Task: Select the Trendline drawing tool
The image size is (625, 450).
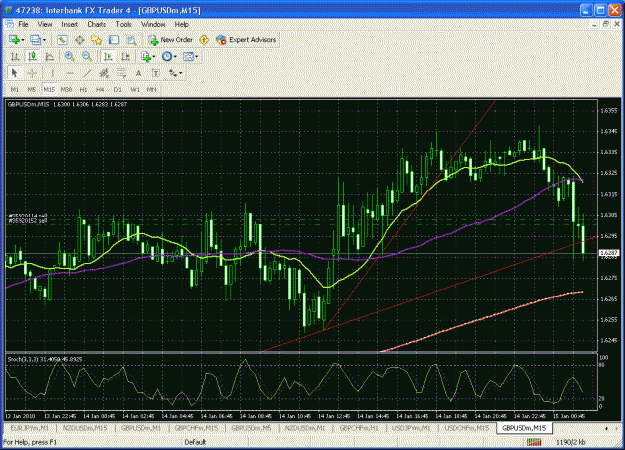Action: coord(87,73)
